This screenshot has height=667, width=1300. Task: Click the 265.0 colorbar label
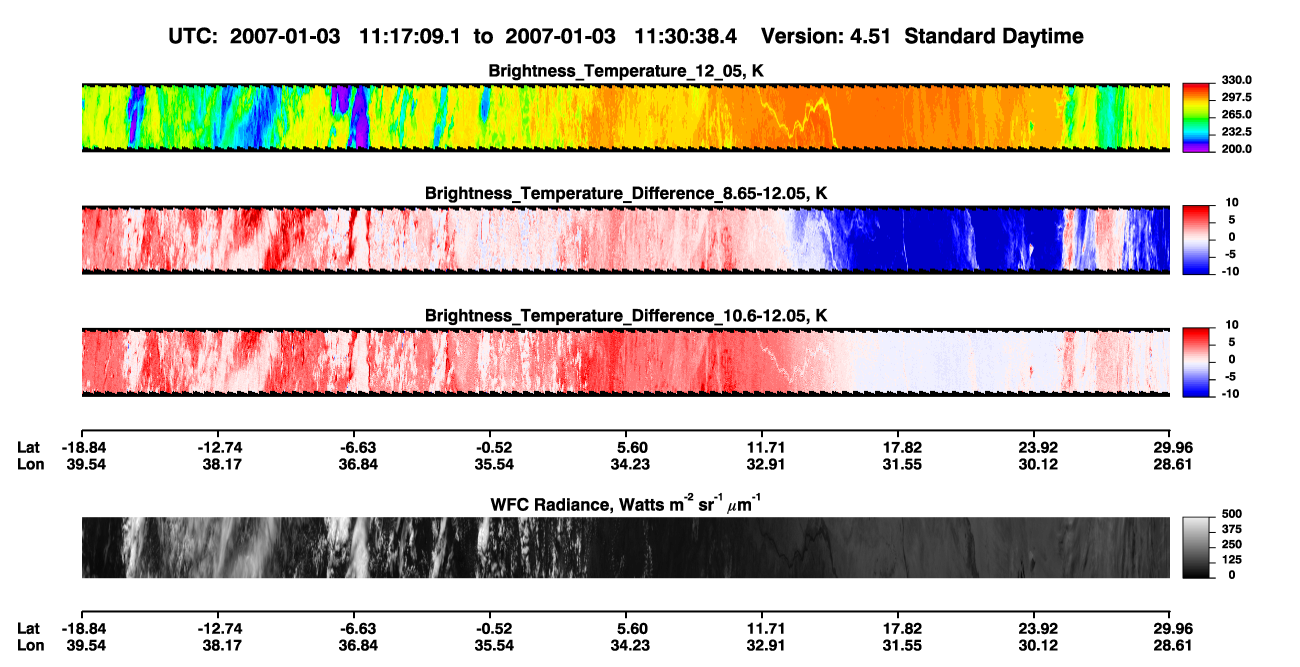(x=1237, y=114)
